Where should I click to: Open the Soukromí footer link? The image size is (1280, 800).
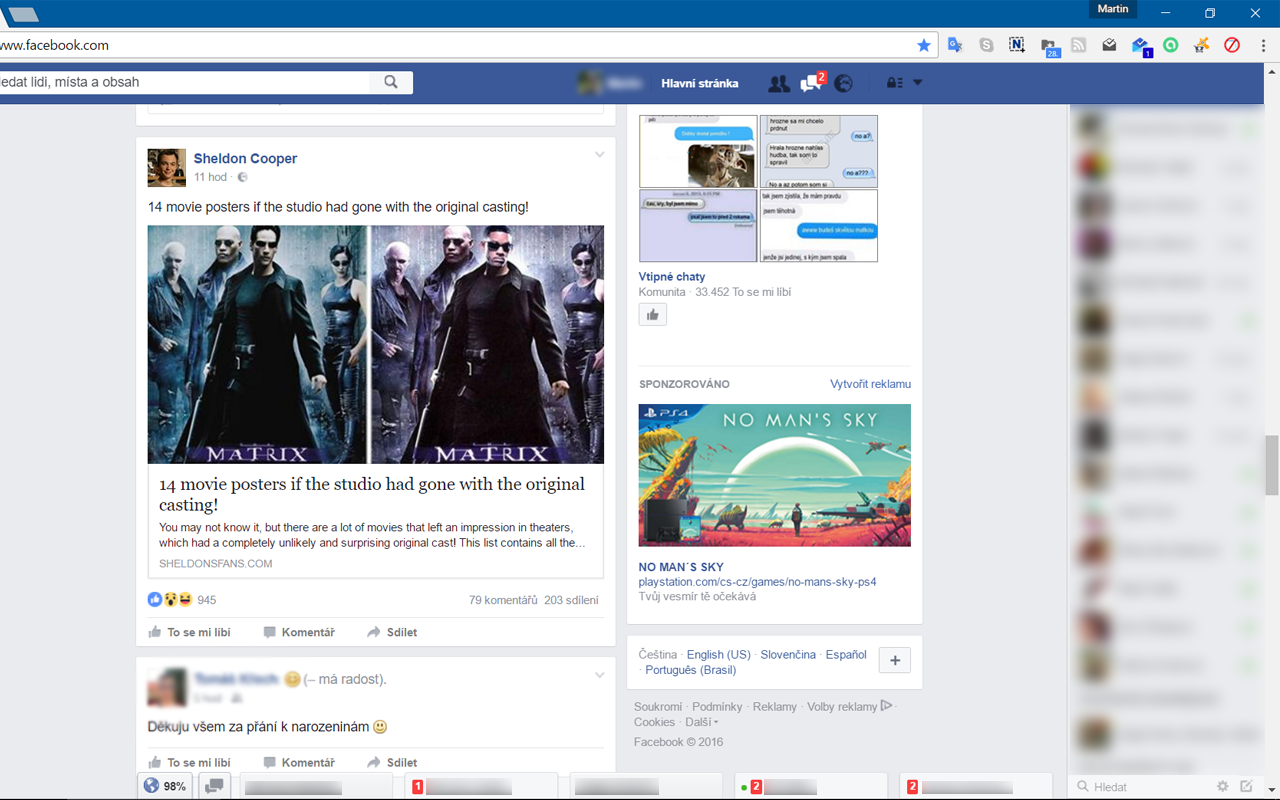click(658, 707)
